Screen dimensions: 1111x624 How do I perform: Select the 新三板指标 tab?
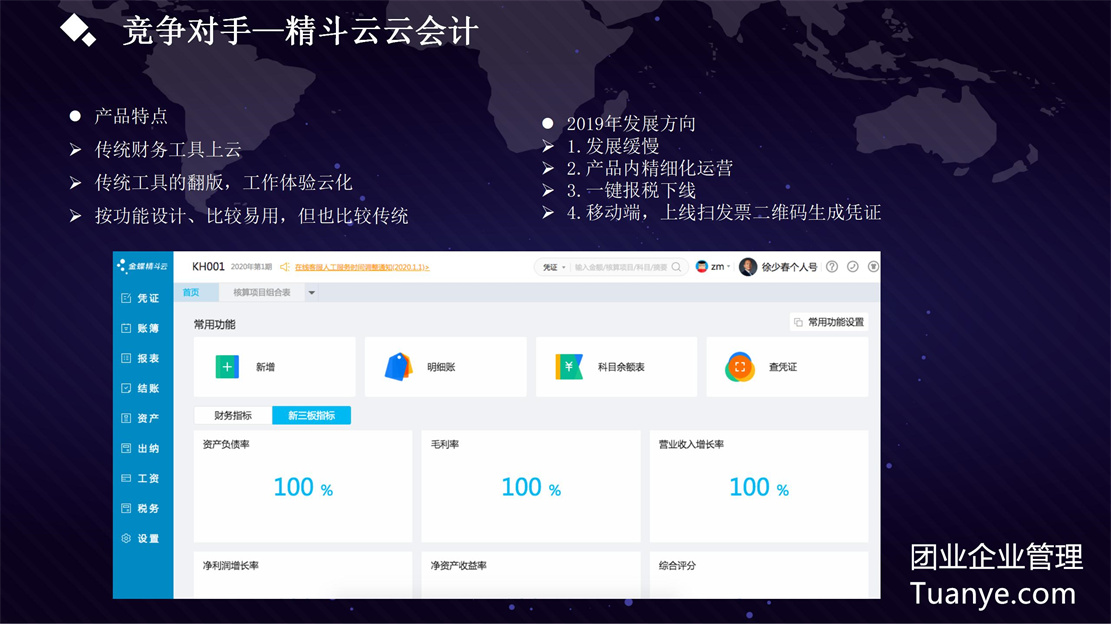click(311, 416)
